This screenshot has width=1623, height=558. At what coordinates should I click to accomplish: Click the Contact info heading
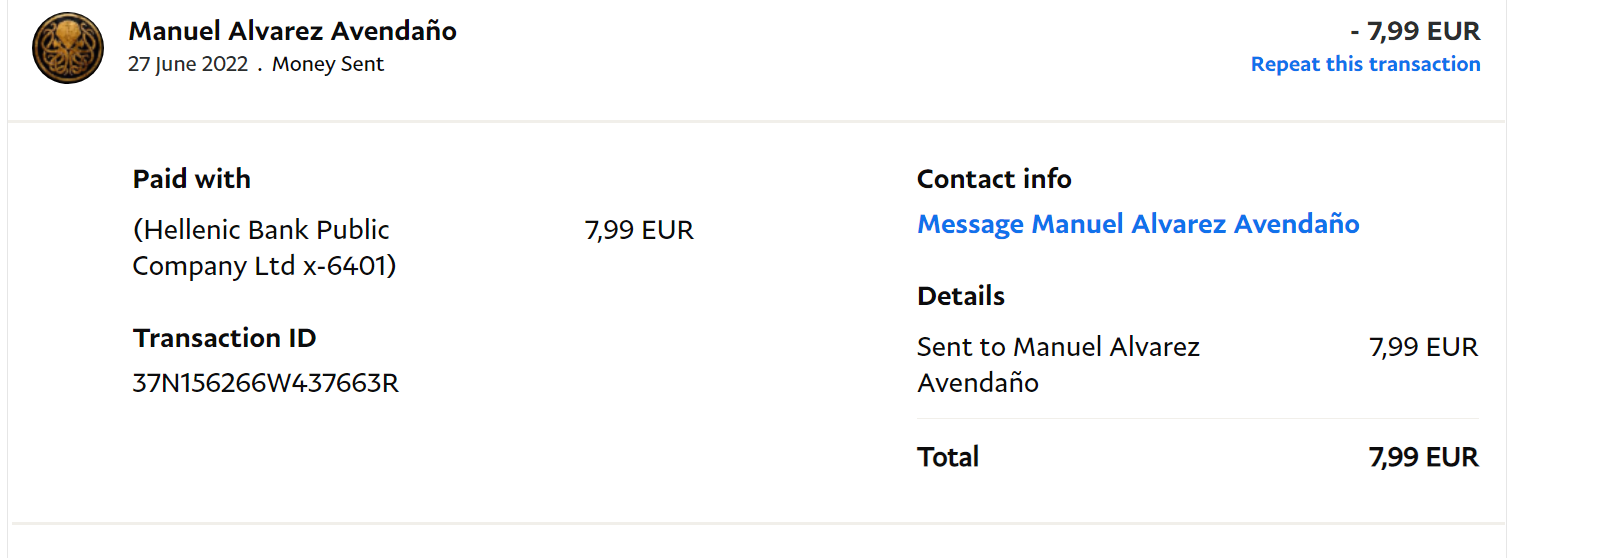pyautogui.click(x=994, y=179)
